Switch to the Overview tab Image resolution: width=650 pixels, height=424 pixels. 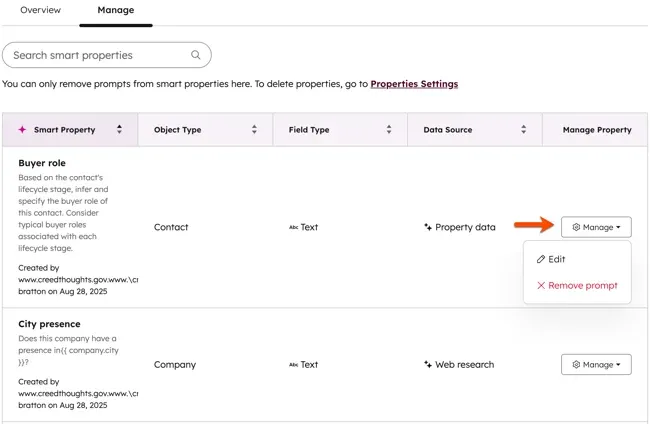[x=40, y=10]
